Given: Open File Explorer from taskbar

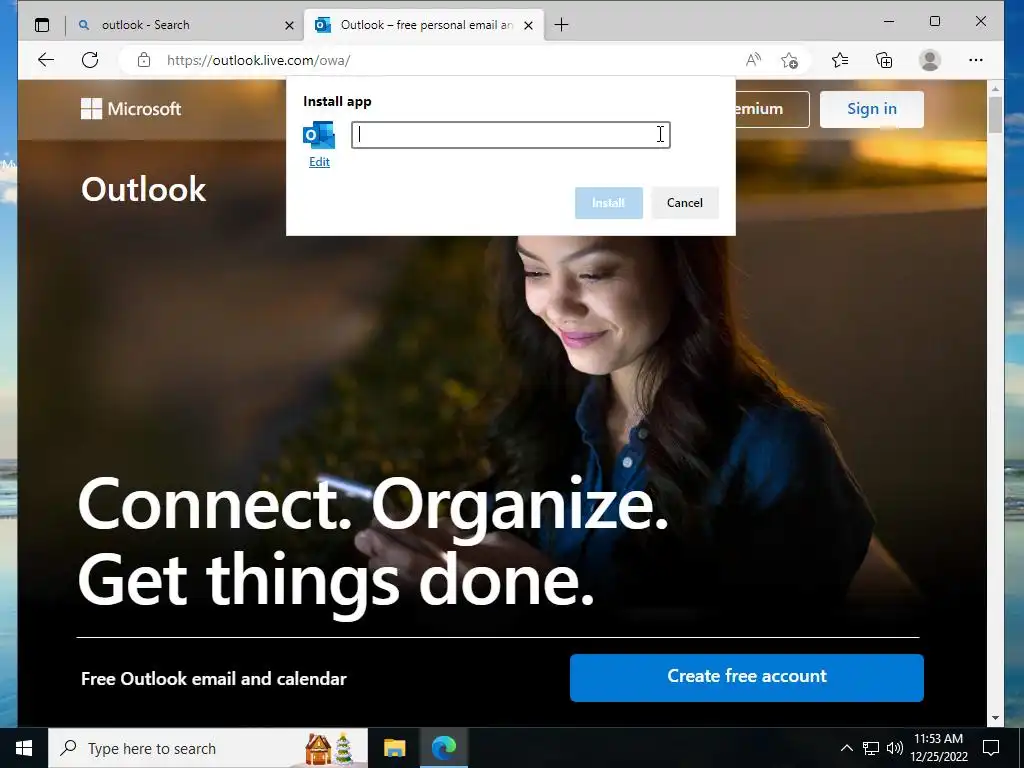Looking at the screenshot, I should 394,748.
